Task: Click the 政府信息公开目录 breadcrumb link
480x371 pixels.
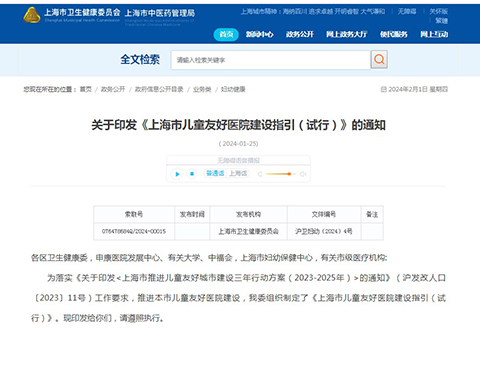Action: tap(159, 89)
